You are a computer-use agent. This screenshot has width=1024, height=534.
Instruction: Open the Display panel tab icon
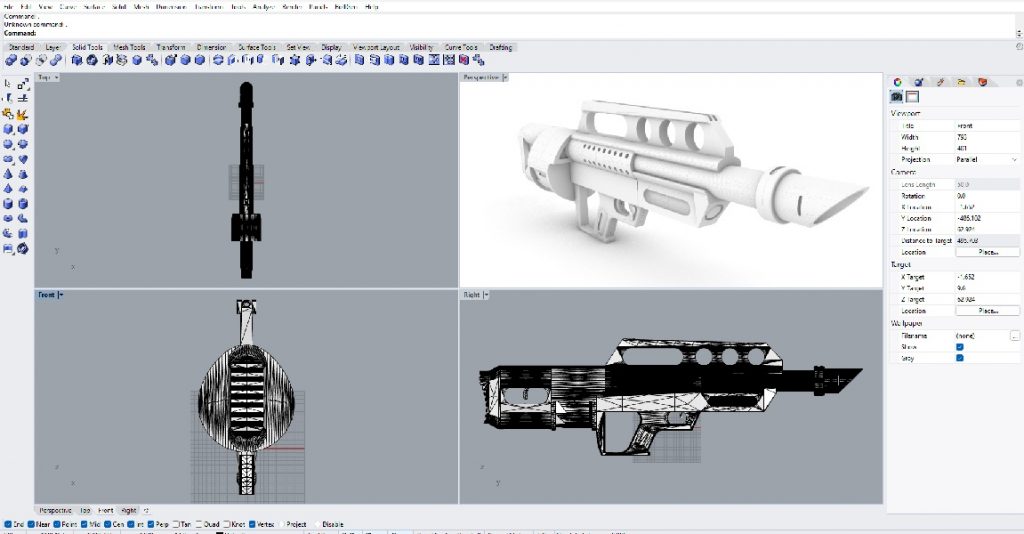click(918, 81)
